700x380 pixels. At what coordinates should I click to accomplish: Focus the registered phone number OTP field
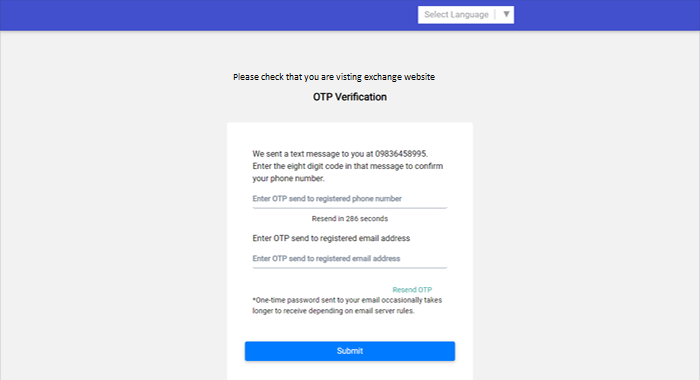[x=350, y=199]
